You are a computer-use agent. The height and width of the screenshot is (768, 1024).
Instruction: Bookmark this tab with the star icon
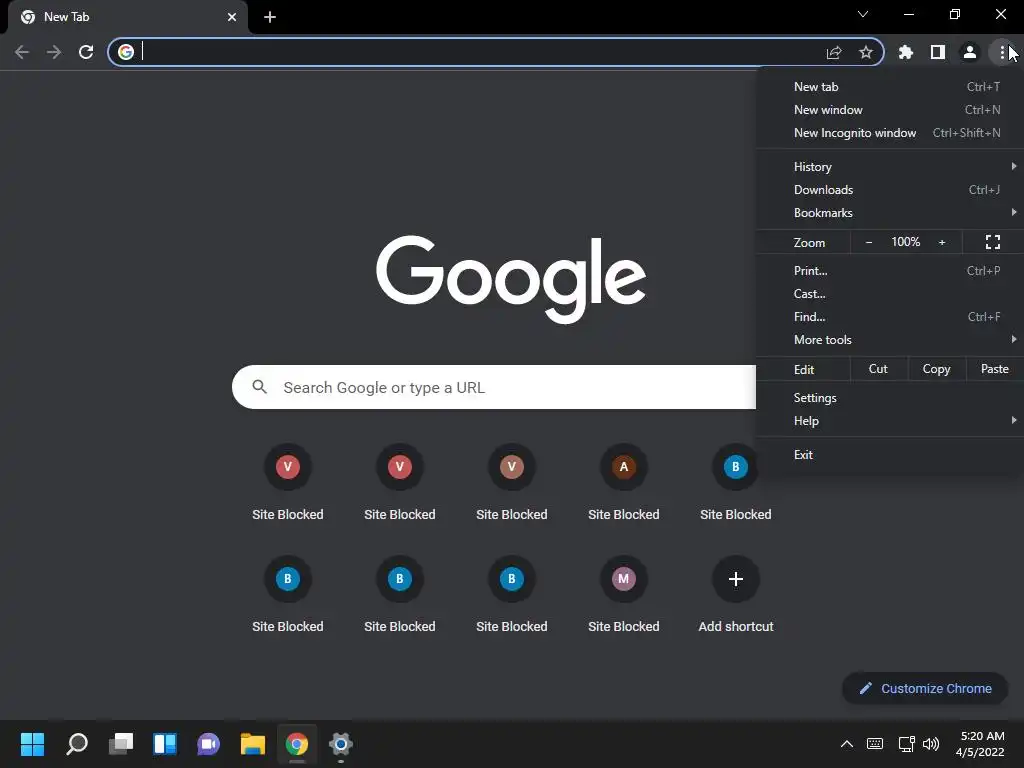point(866,52)
